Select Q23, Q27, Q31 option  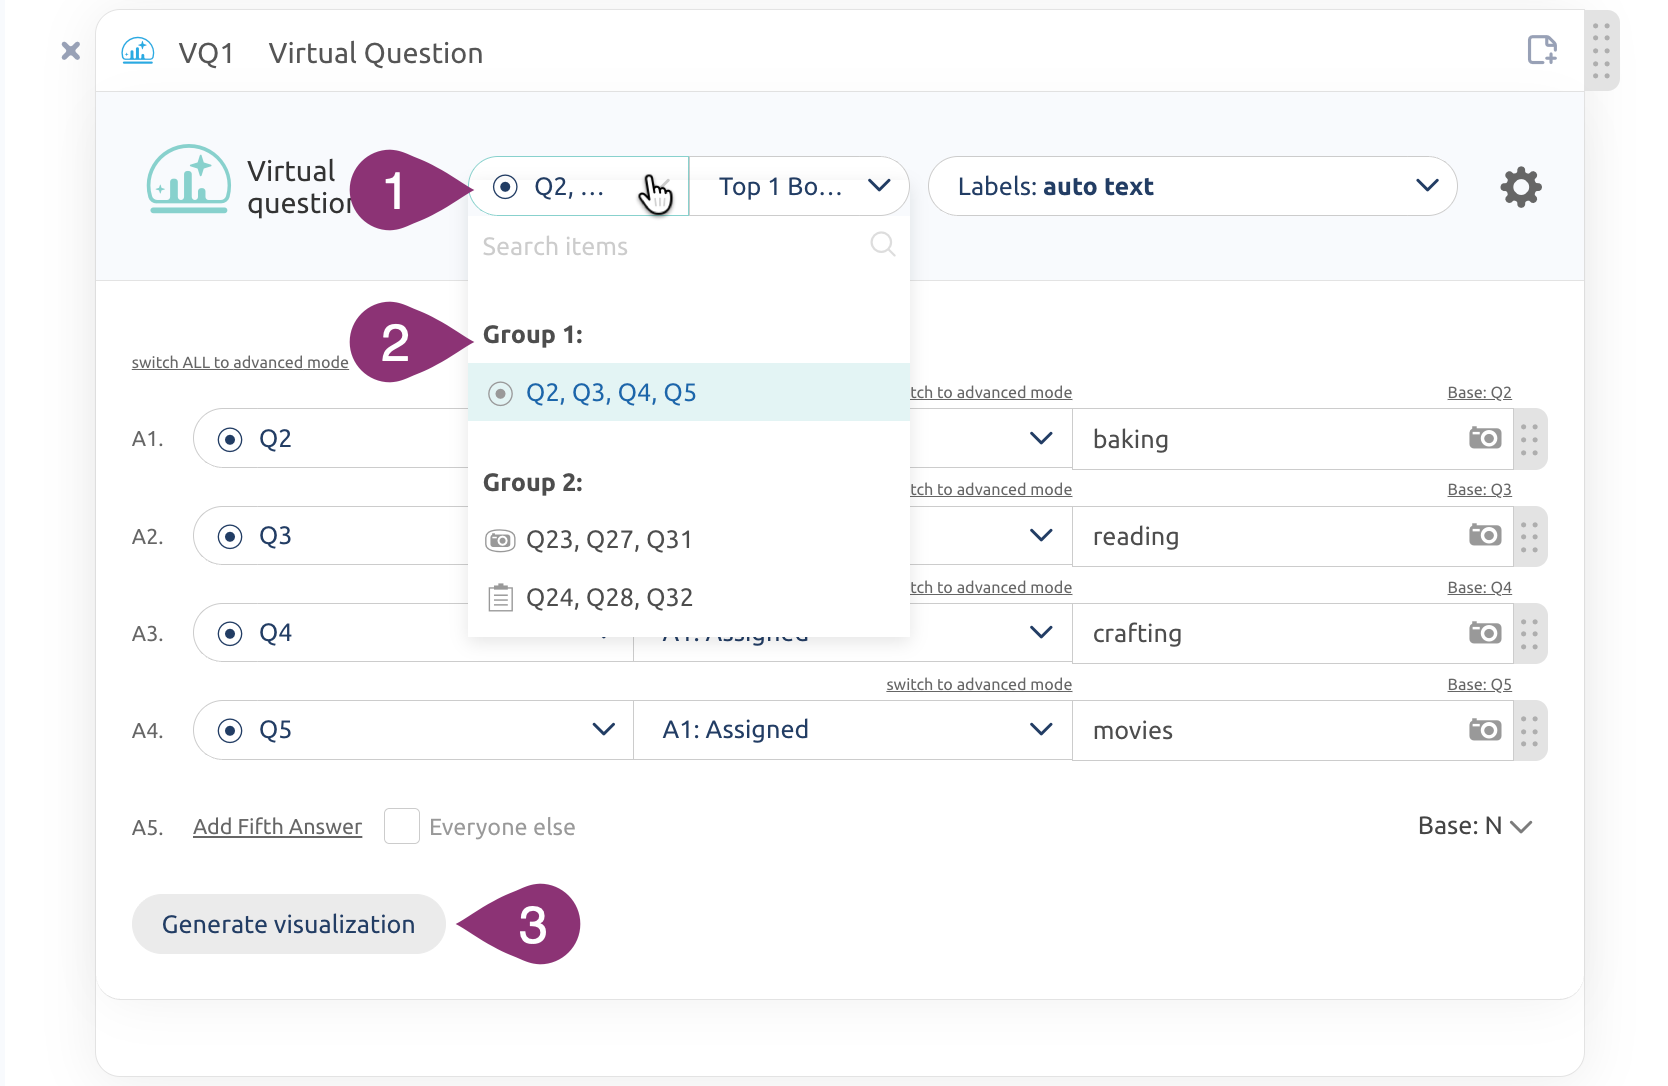[x=689, y=540]
